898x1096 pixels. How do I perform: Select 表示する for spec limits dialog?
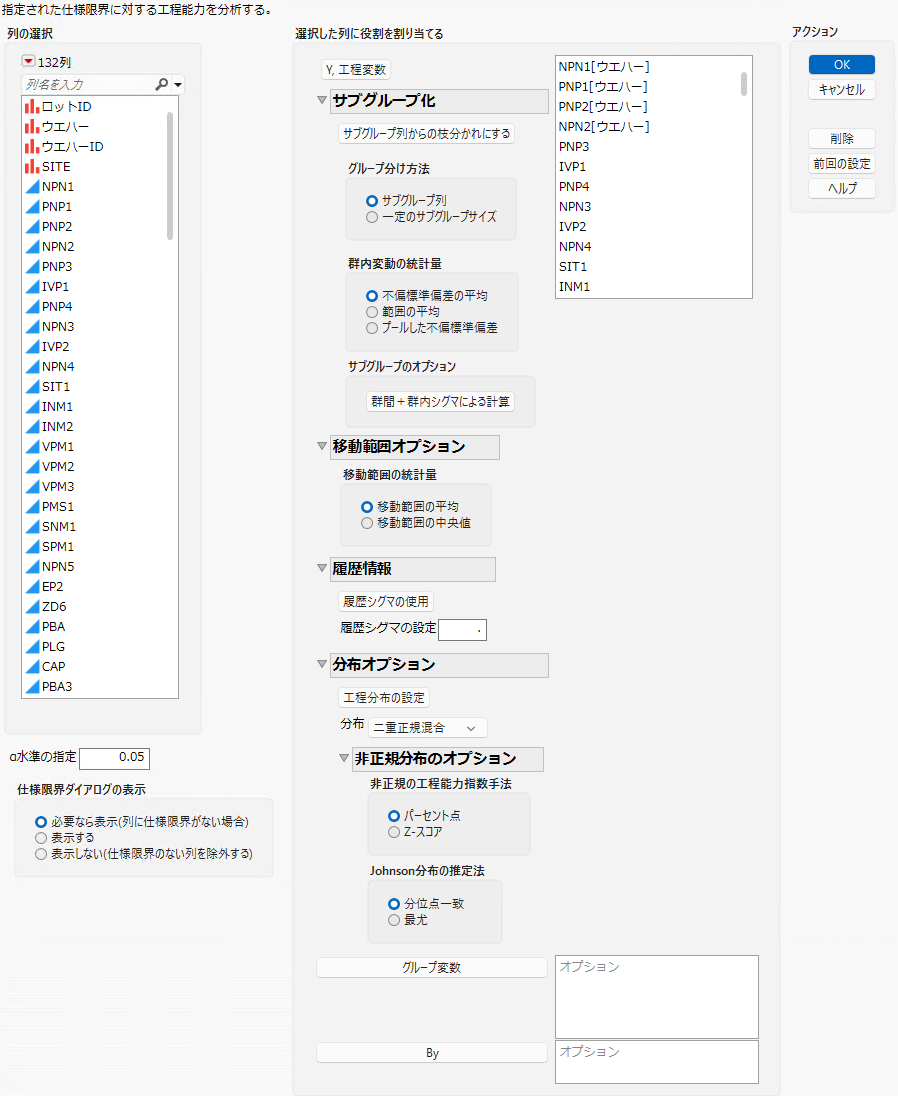(x=41, y=837)
